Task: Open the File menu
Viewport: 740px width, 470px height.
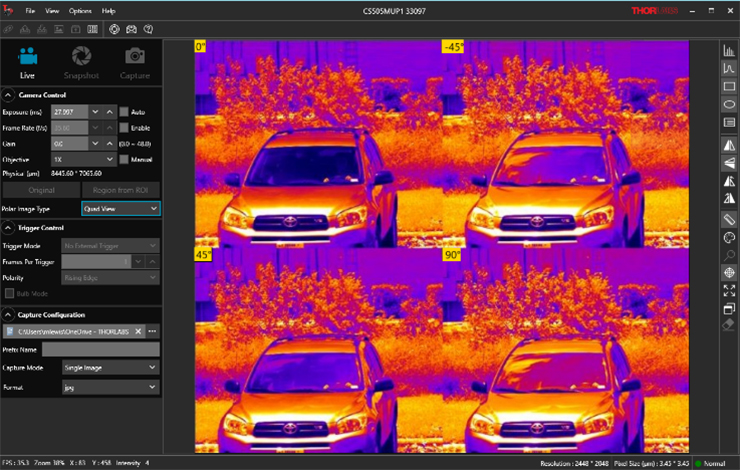Action: pyautogui.click(x=30, y=11)
